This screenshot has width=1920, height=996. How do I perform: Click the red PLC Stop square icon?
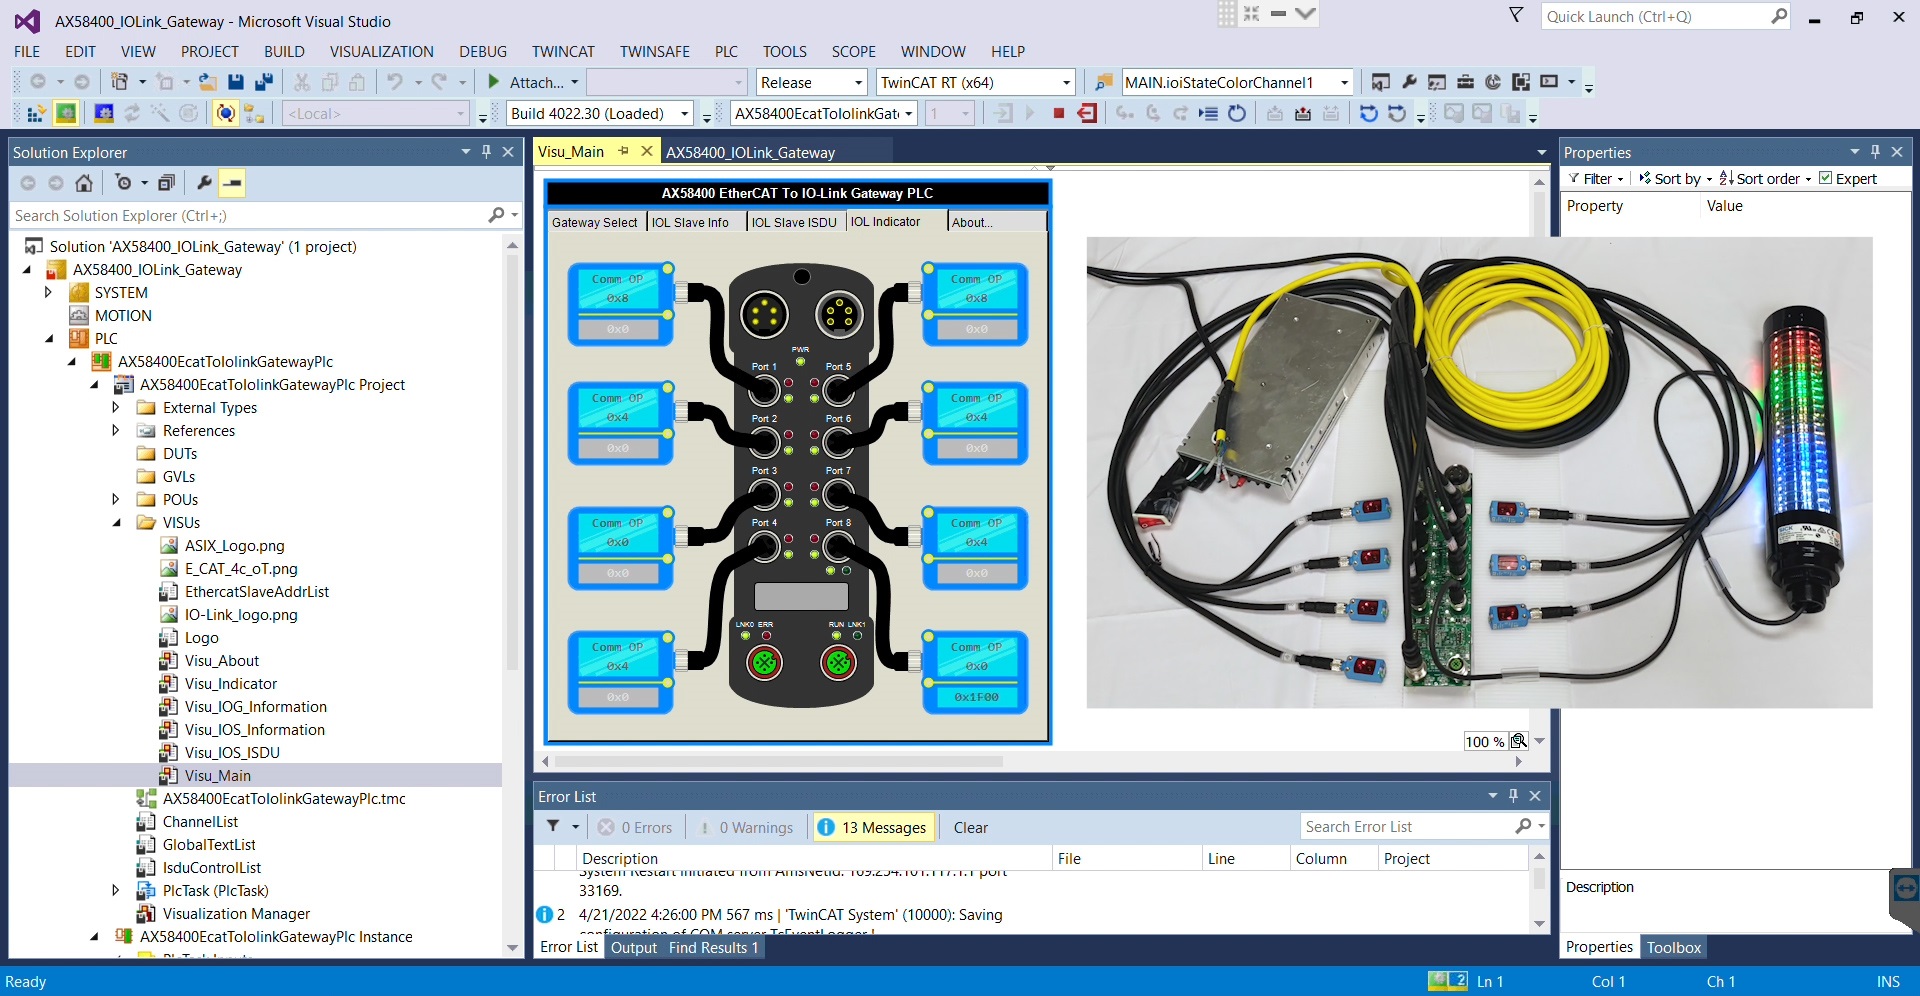tap(1058, 114)
